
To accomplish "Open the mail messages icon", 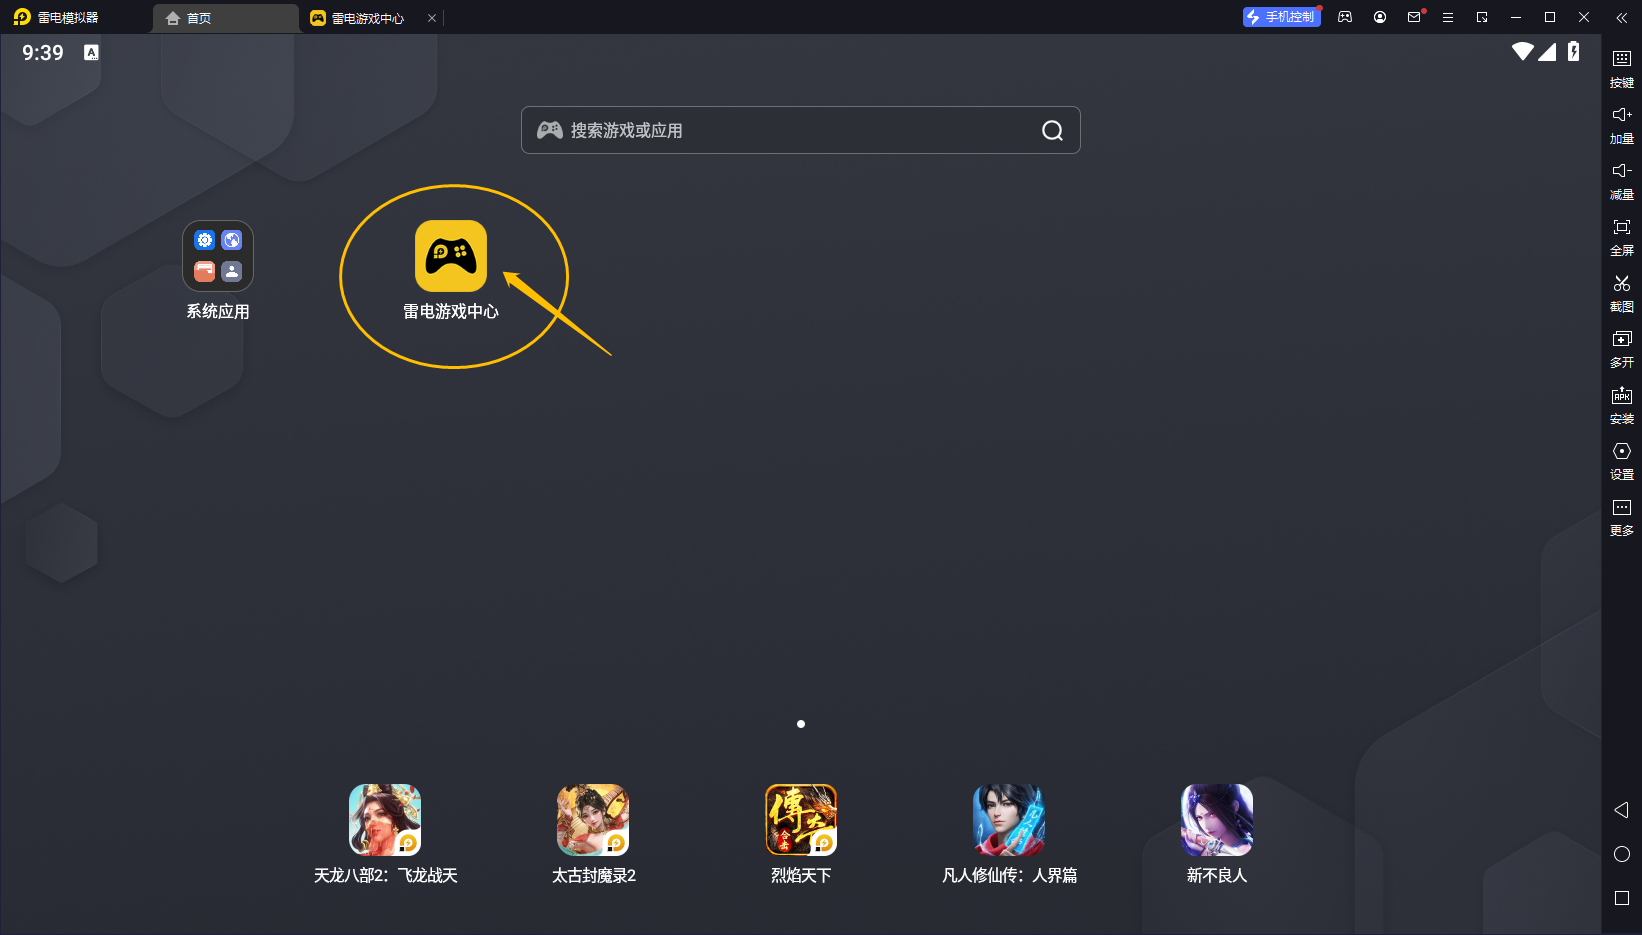I will 1414,17.
